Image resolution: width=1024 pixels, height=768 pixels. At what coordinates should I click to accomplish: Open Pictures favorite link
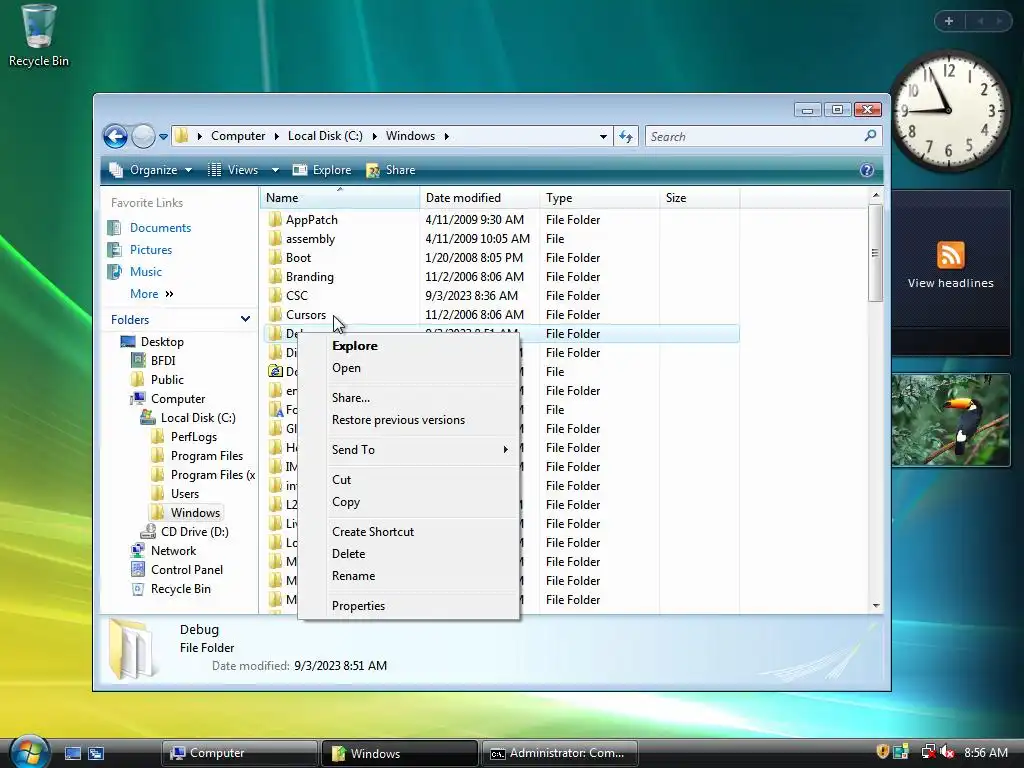point(151,250)
